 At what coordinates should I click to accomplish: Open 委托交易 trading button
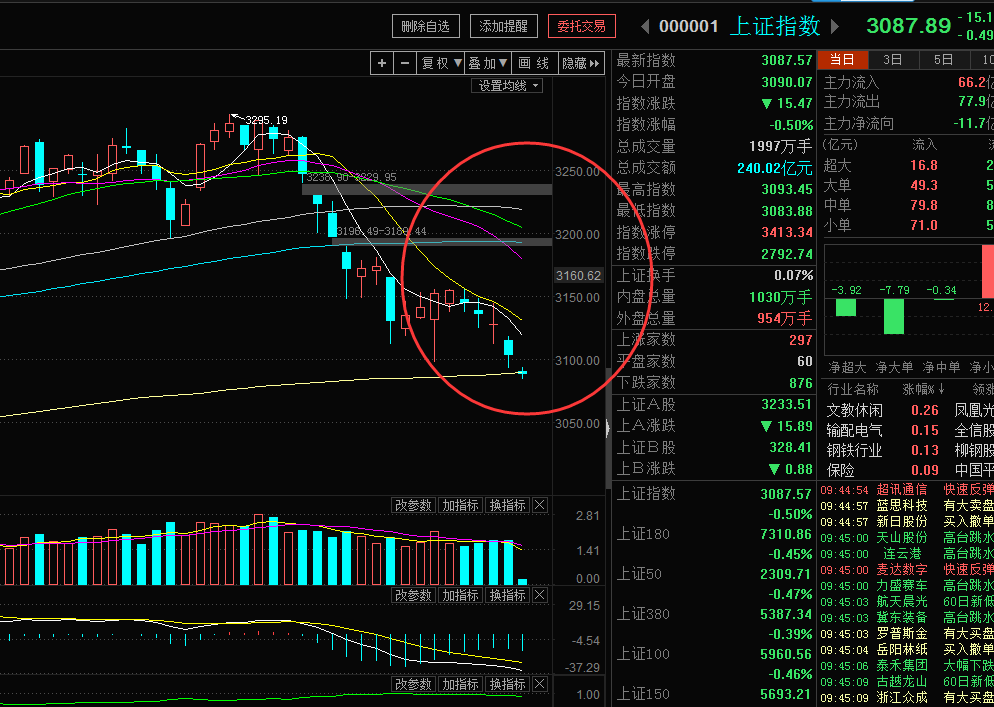point(581,27)
